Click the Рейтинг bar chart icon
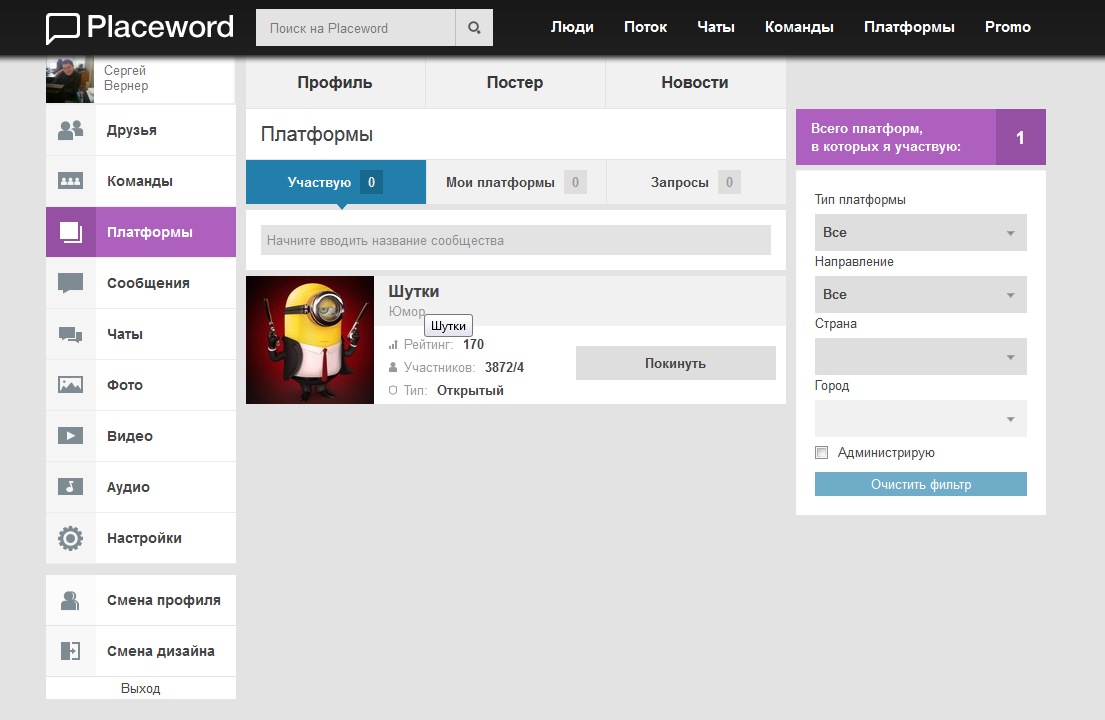 [x=393, y=345]
